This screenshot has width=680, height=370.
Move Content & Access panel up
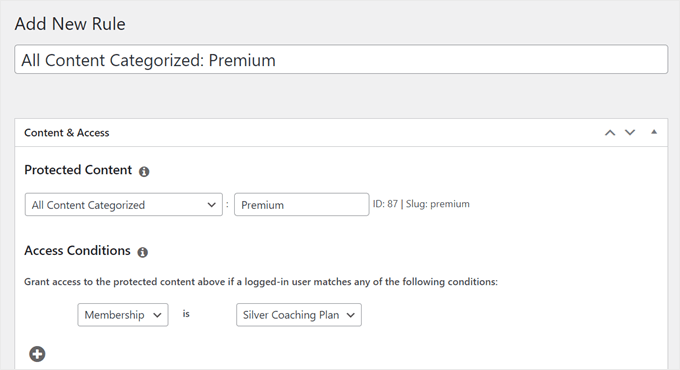click(x=610, y=133)
